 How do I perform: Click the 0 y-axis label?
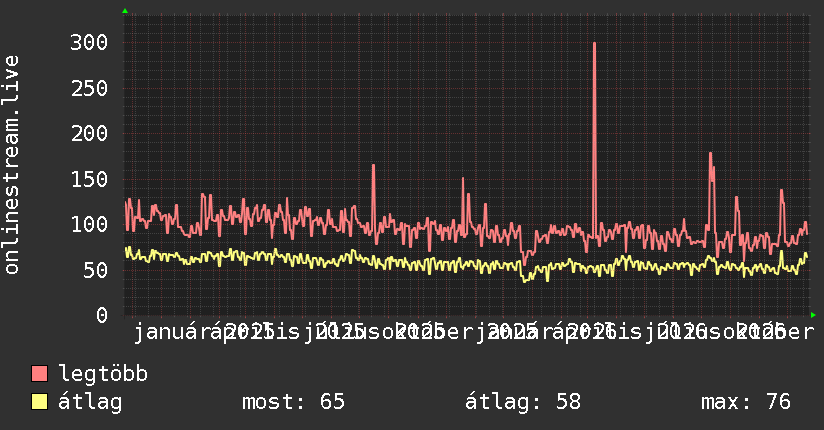click(102, 315)
